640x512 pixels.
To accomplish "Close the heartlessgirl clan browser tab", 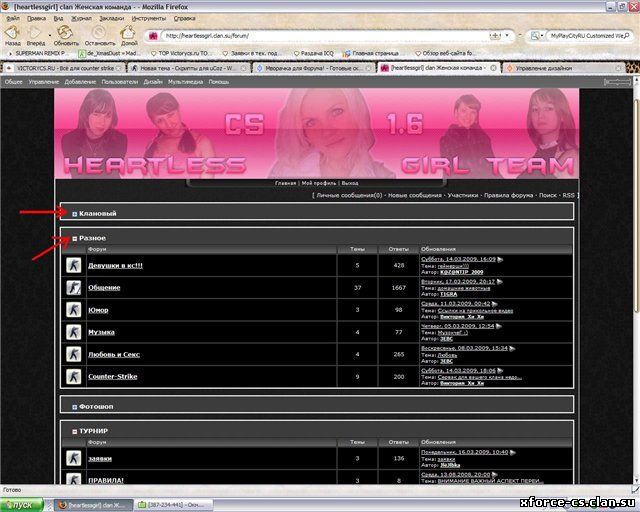I will (x=493, y=68).
